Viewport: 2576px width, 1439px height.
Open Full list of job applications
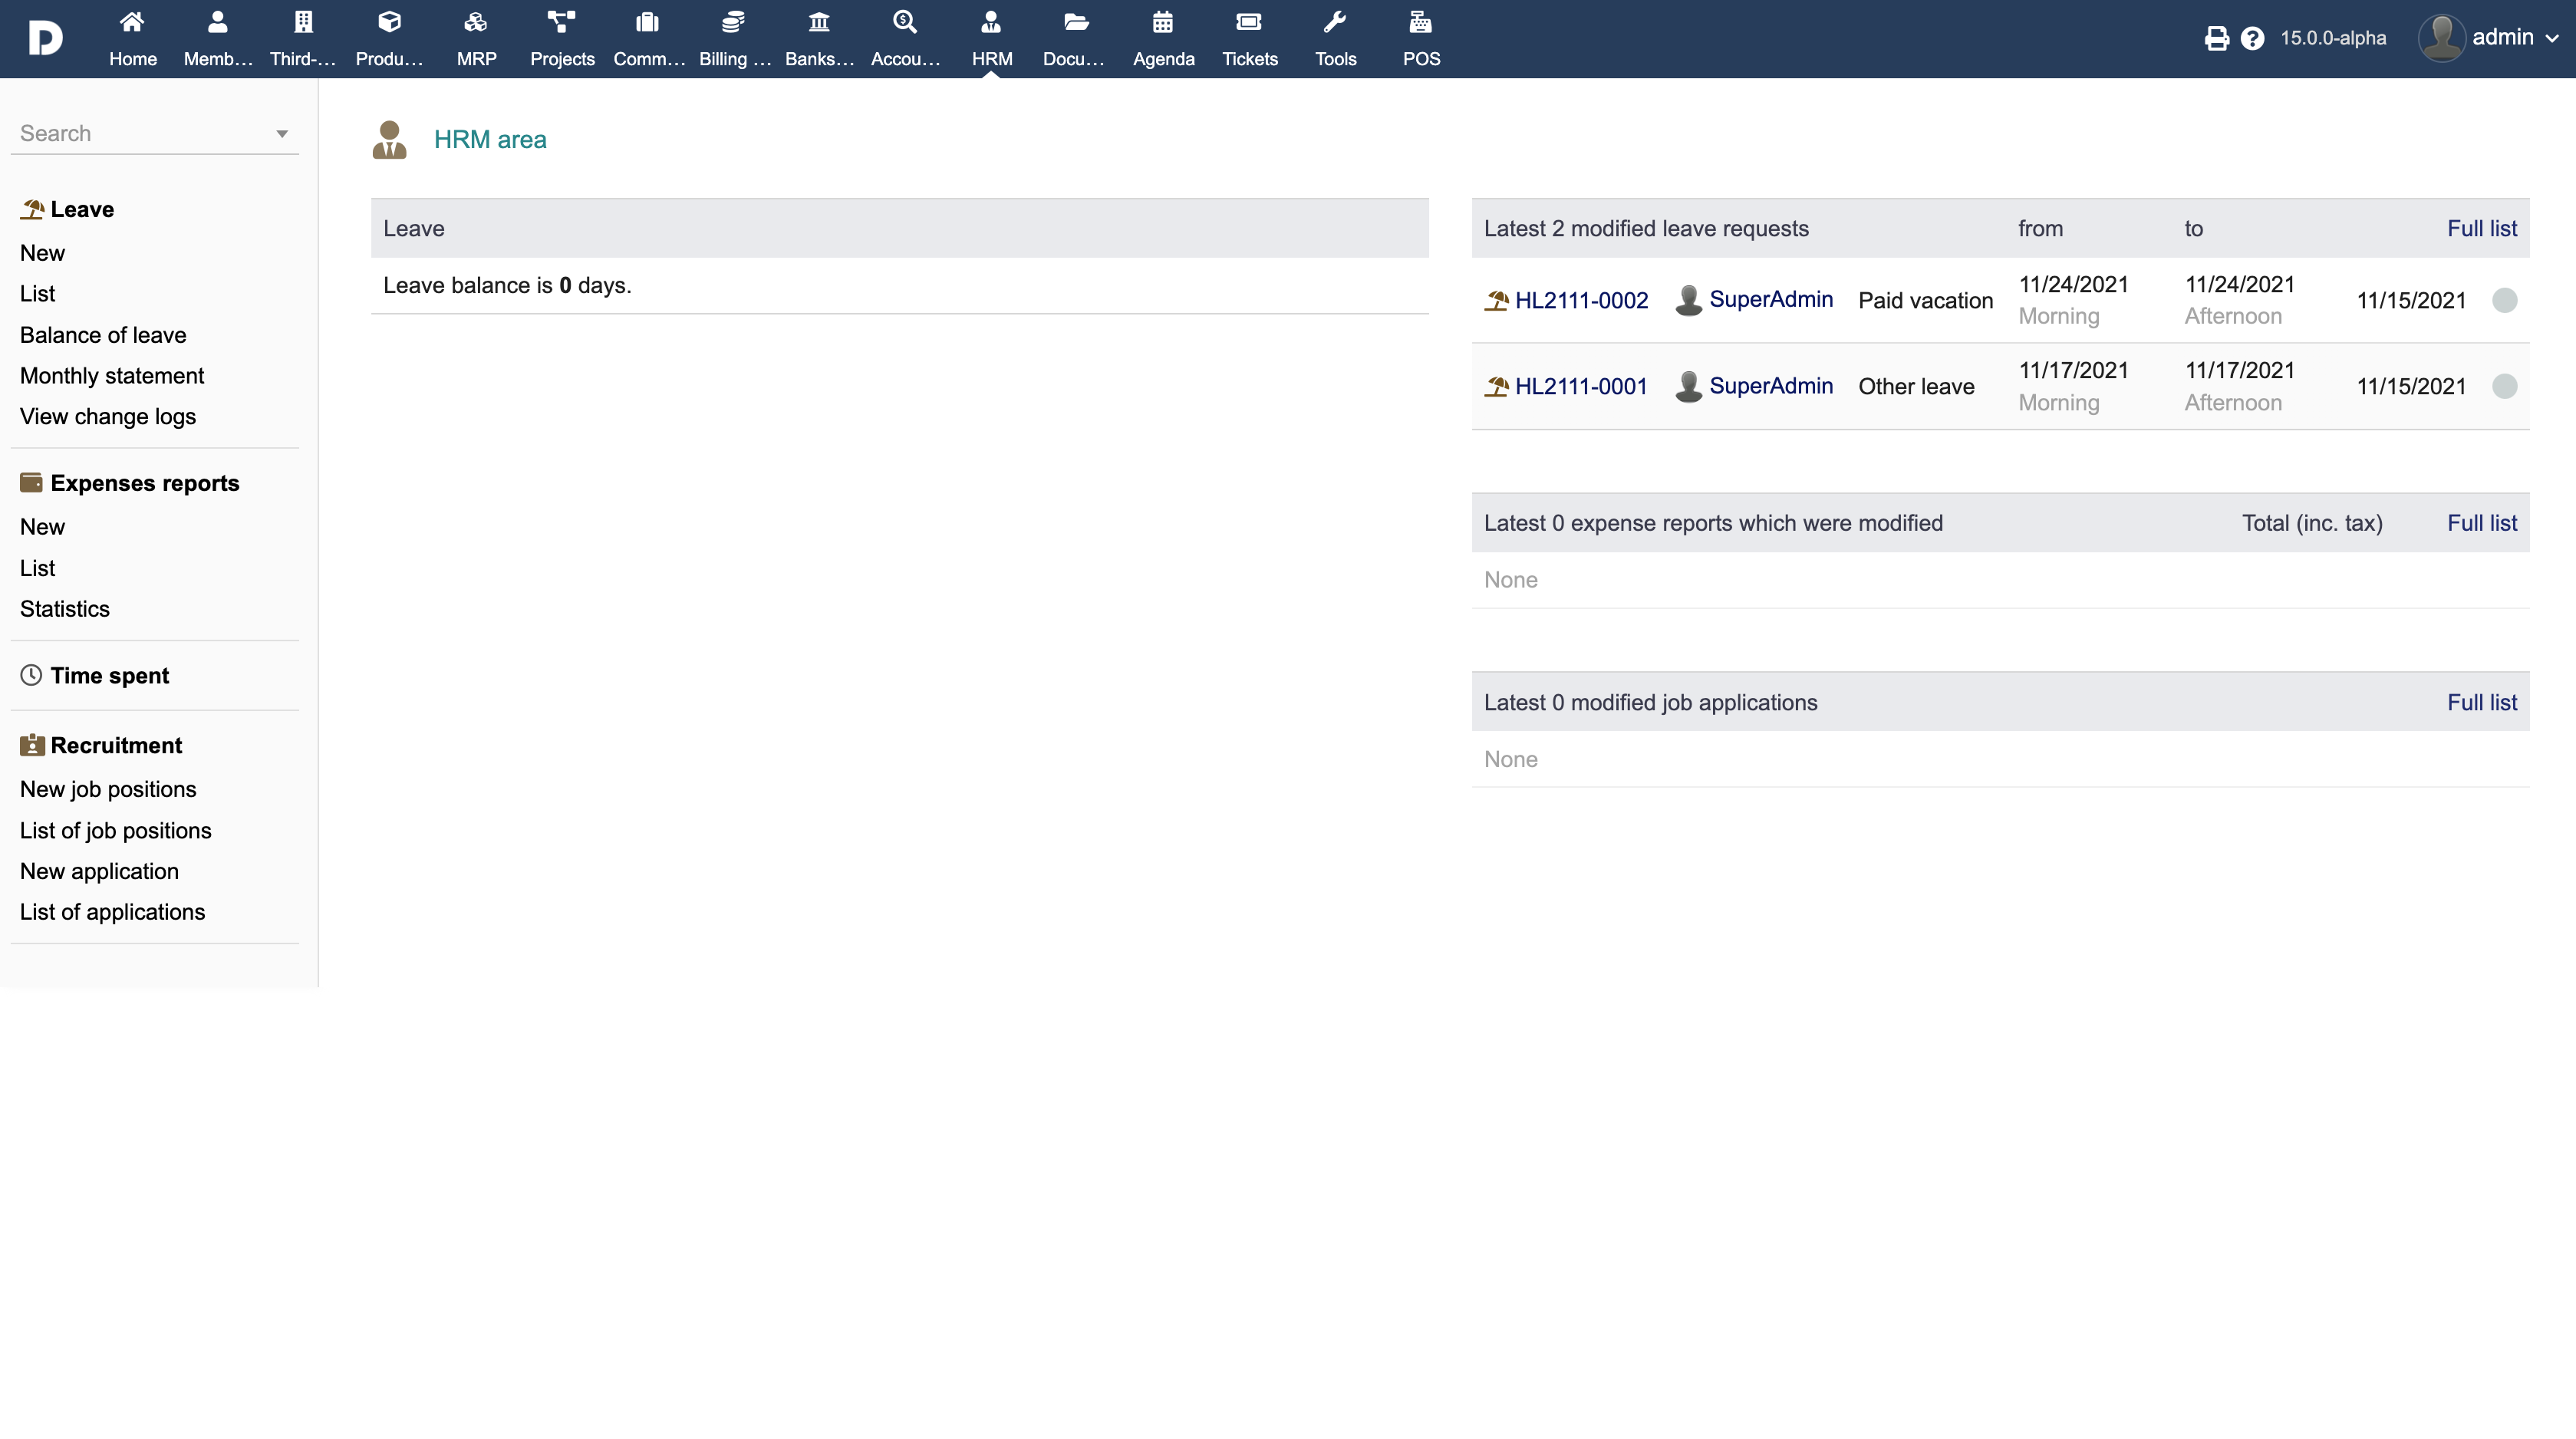click(2481, 702)
